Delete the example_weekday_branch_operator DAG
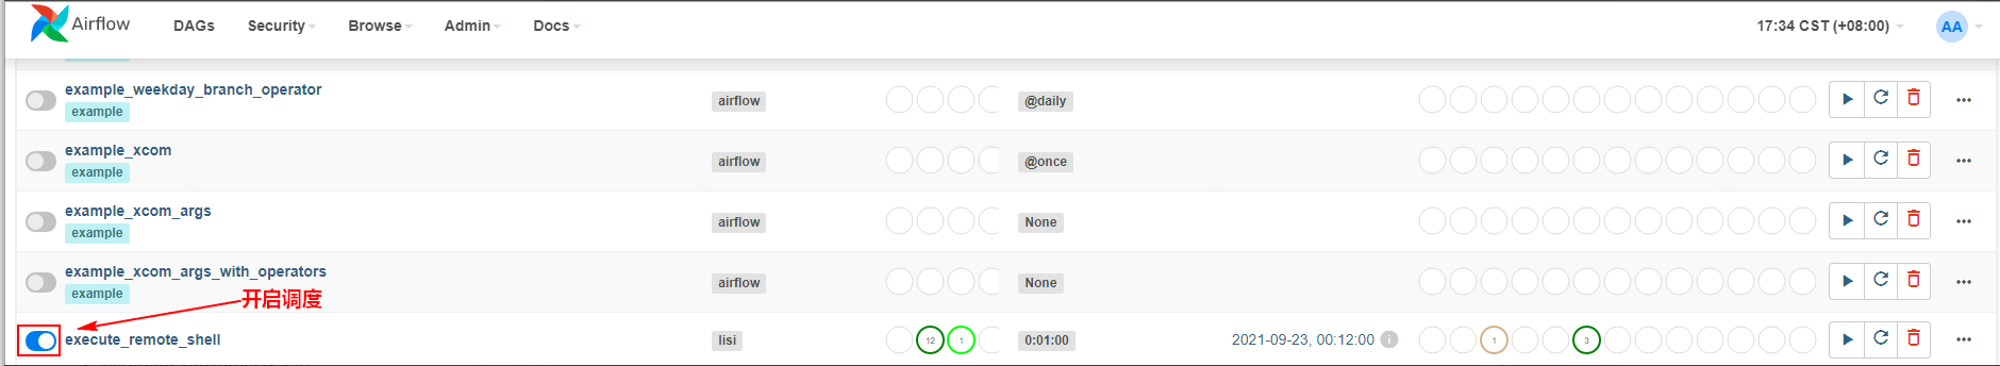2000x366 pixels. (1914, 98)
